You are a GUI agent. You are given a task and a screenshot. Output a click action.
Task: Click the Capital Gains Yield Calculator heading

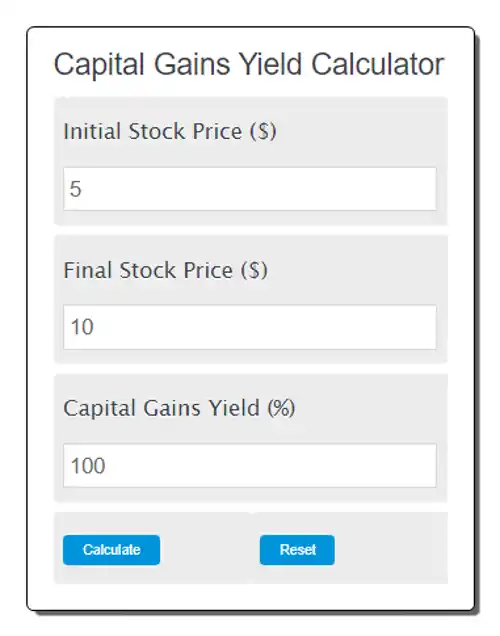(x=249, y=65)
